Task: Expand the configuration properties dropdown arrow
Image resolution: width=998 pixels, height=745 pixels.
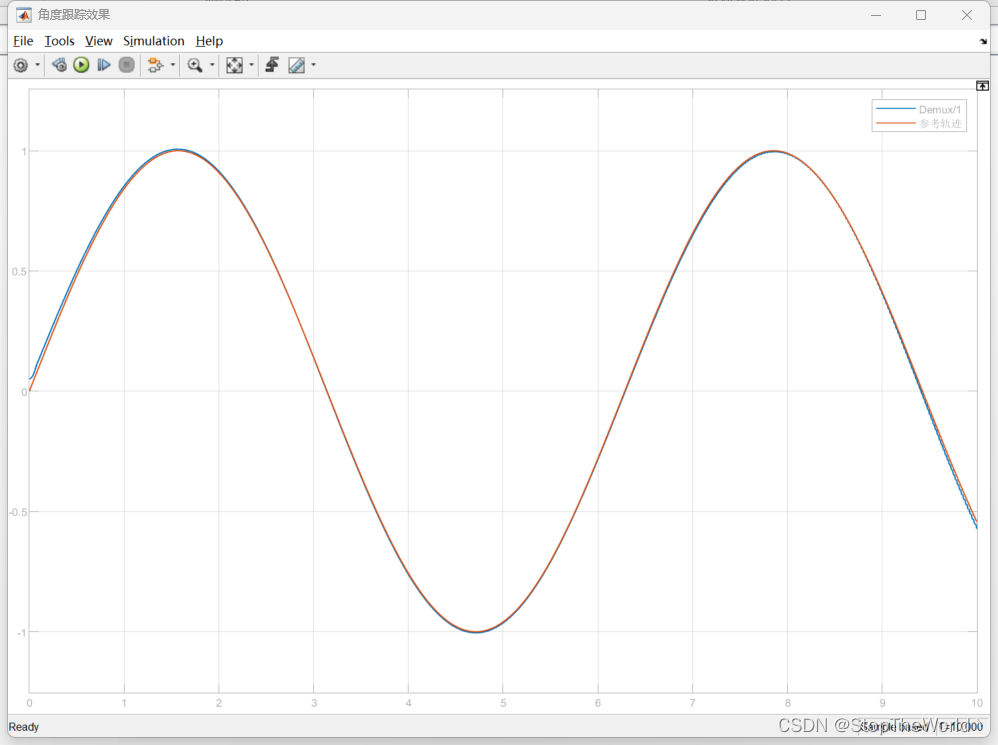Action: (x=38, y=65)
